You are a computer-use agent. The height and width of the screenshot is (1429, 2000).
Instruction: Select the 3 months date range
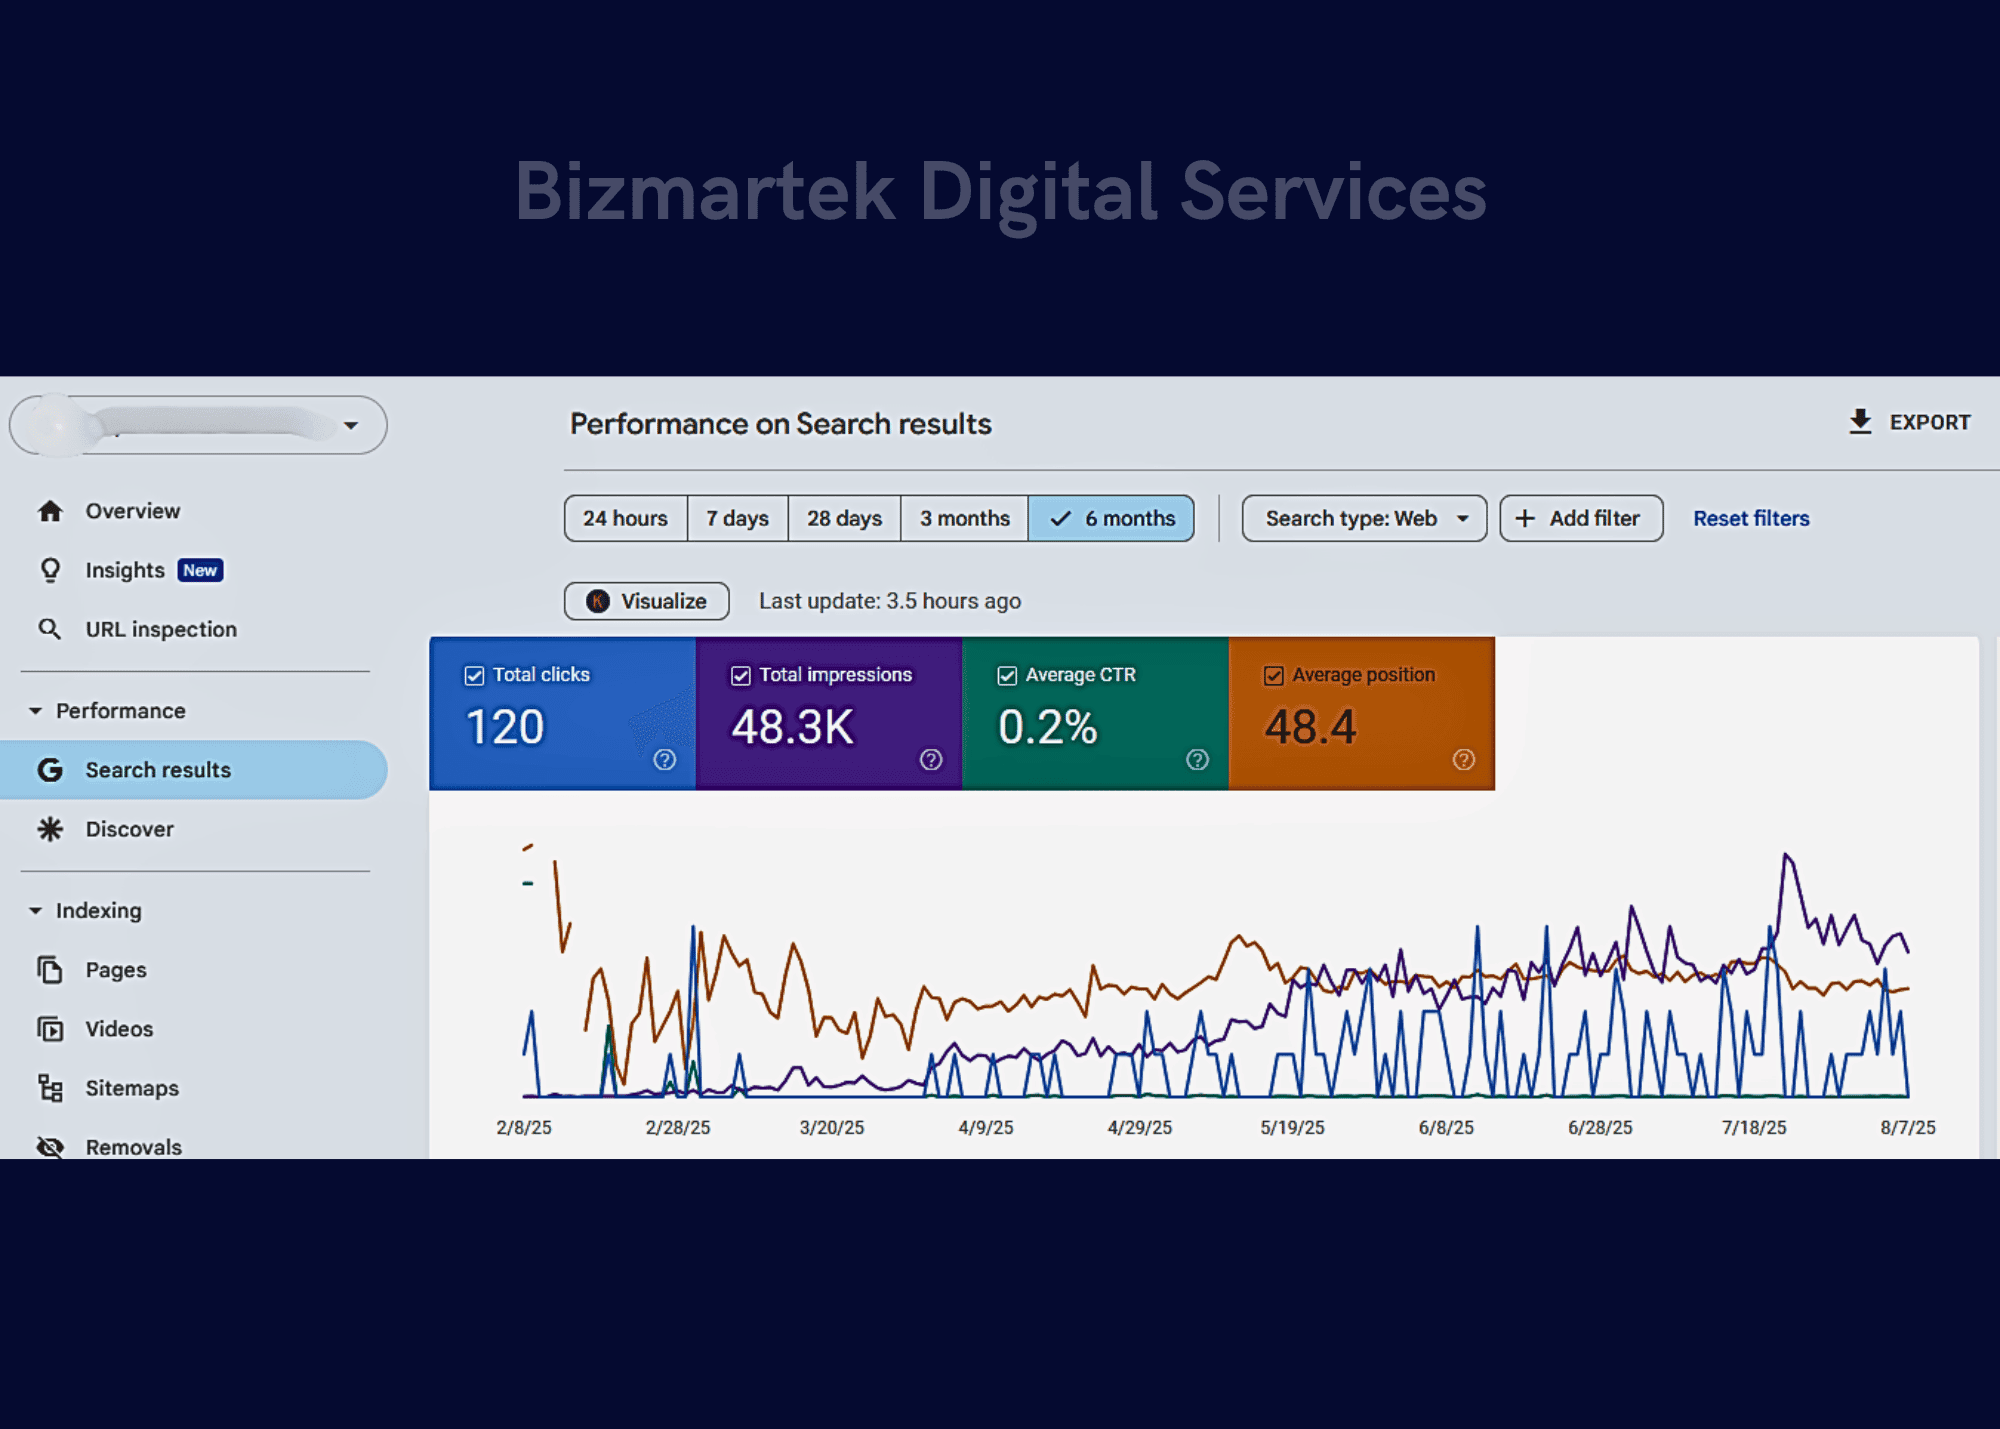[x=965, y=518]
